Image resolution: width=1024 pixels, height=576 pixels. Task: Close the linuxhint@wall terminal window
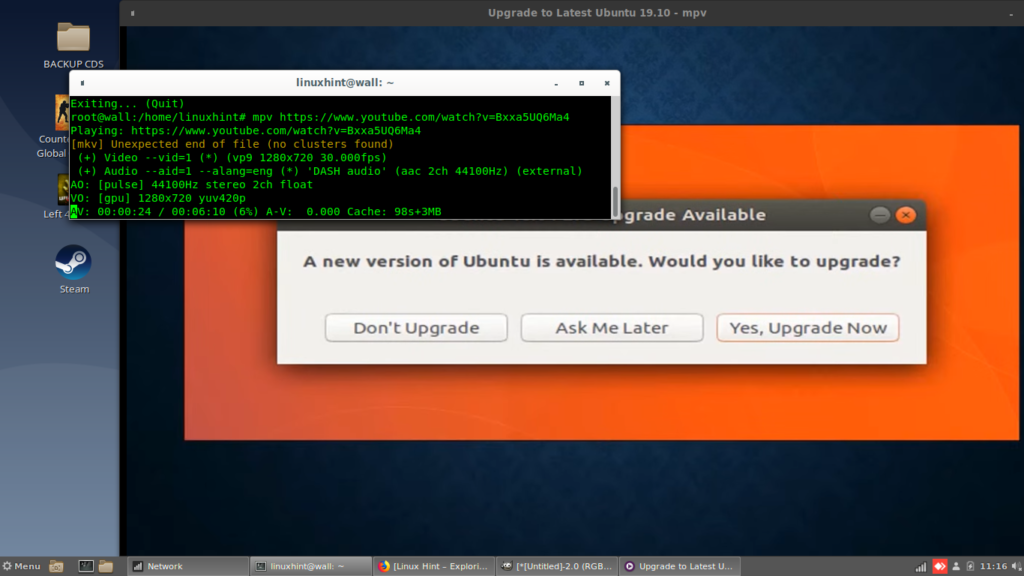coord(607,83)
